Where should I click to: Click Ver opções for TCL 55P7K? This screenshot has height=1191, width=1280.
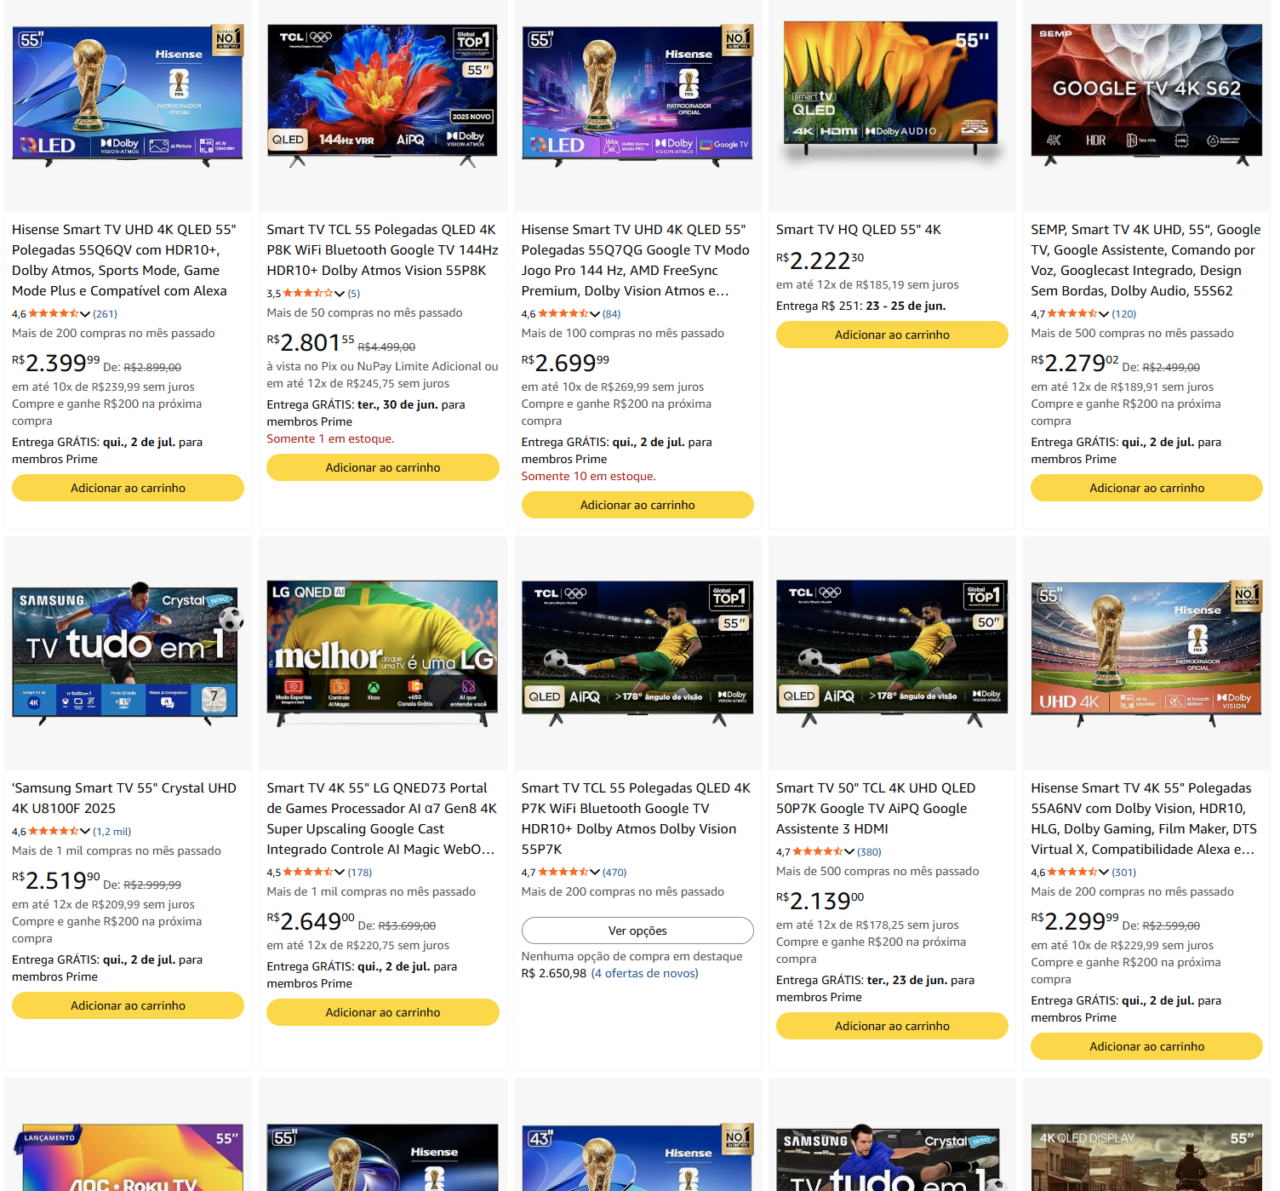pyautogui.click(x=638, y=931)
